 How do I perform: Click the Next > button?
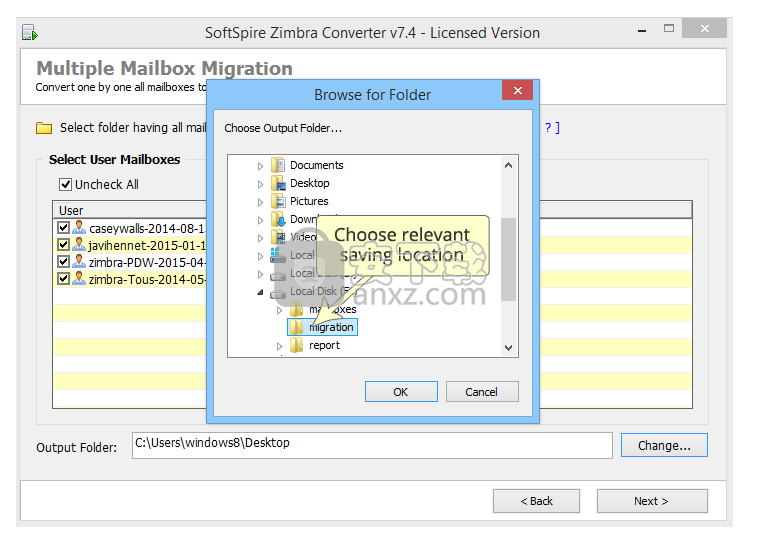point(652,501)
